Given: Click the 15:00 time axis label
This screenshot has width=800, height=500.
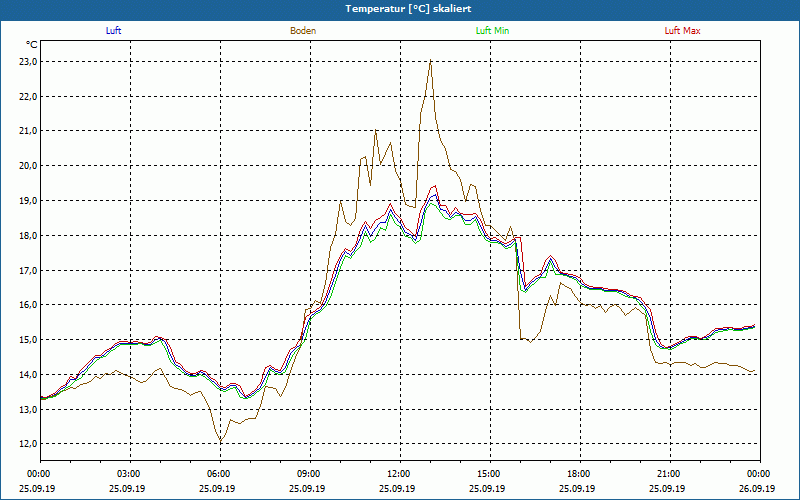Looking at the screenshot, I should [487, 474].
